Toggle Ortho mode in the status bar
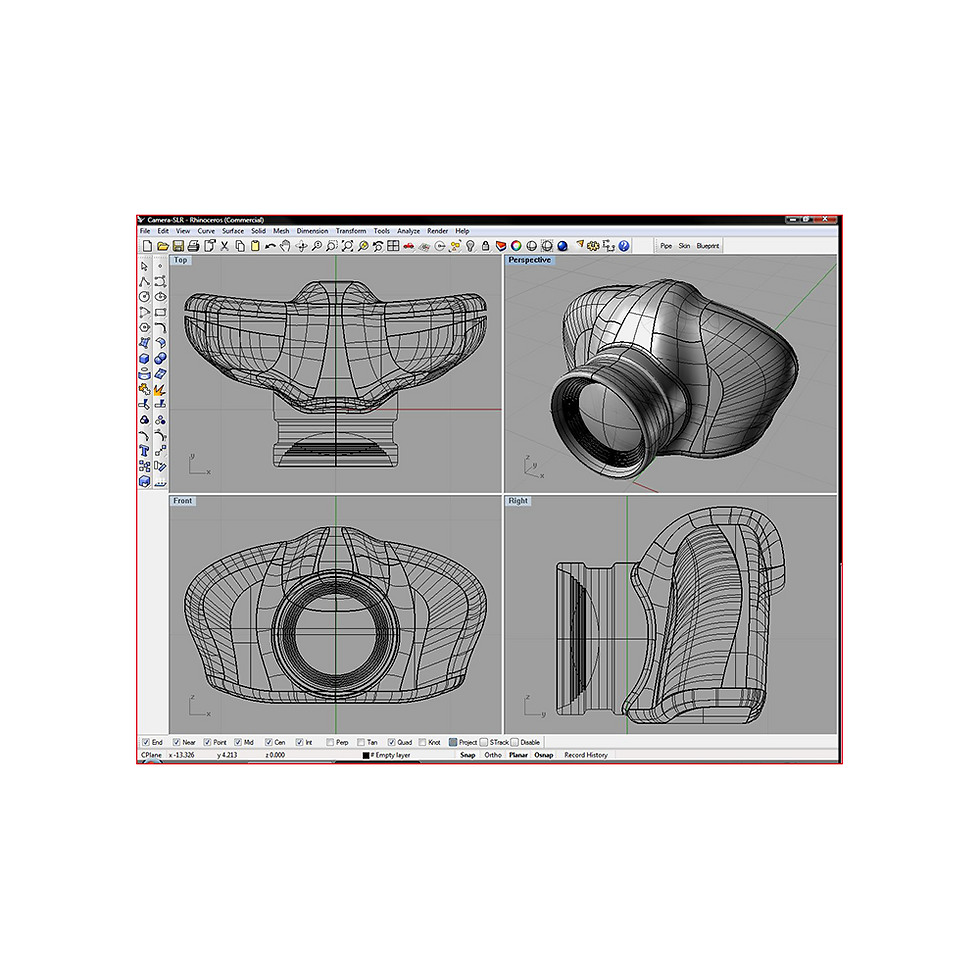980x980 pixels. (x=492, y=756)
